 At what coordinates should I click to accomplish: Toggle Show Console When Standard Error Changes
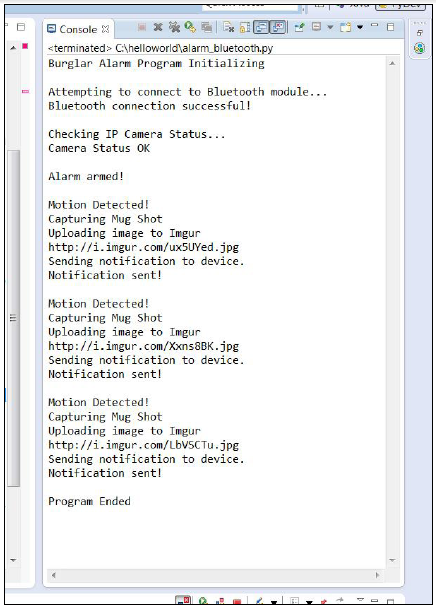(x=278, y=27)
